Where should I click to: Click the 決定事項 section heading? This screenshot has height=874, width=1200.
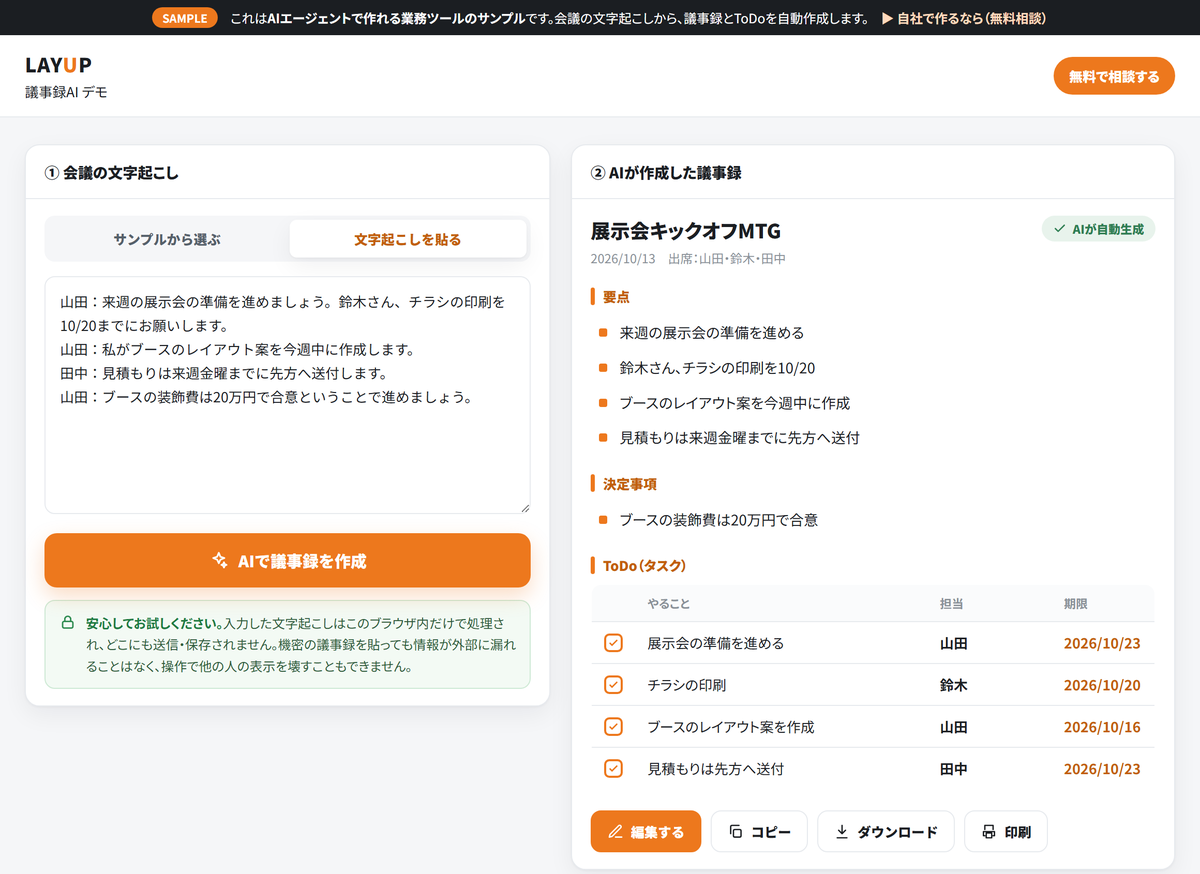[x=629, y=484]
